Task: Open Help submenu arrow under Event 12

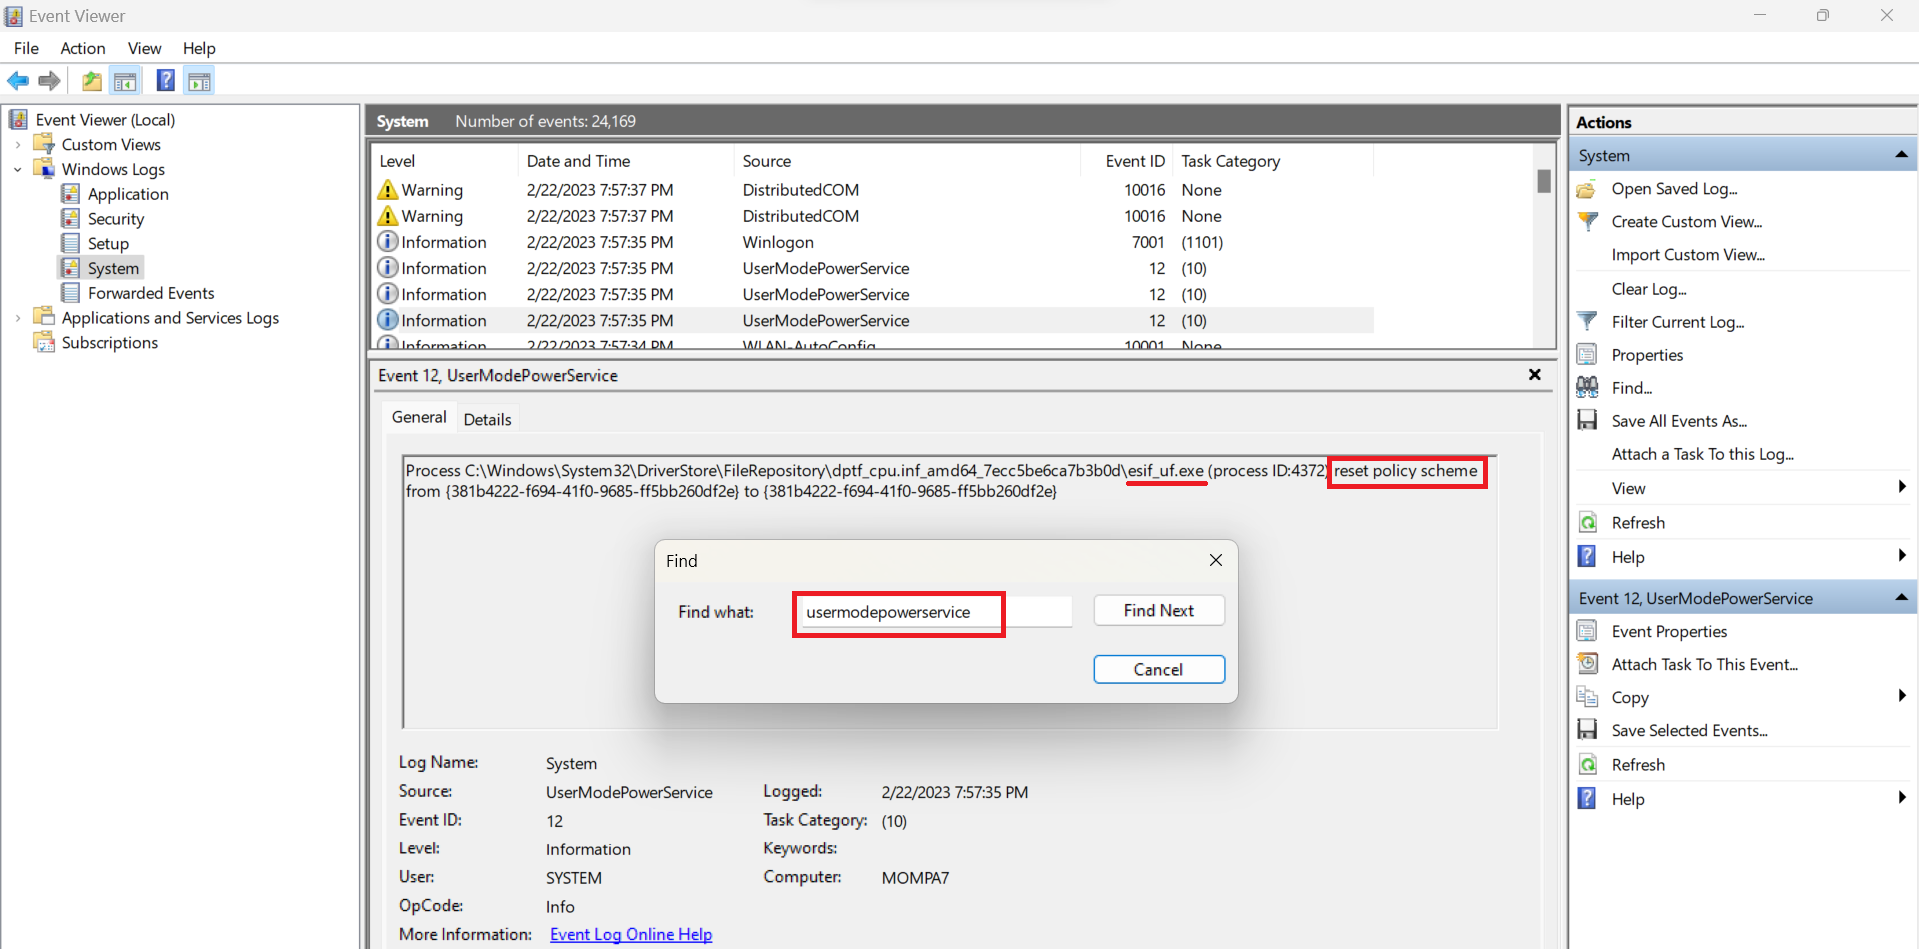Action: click(x=1902, y=798)
